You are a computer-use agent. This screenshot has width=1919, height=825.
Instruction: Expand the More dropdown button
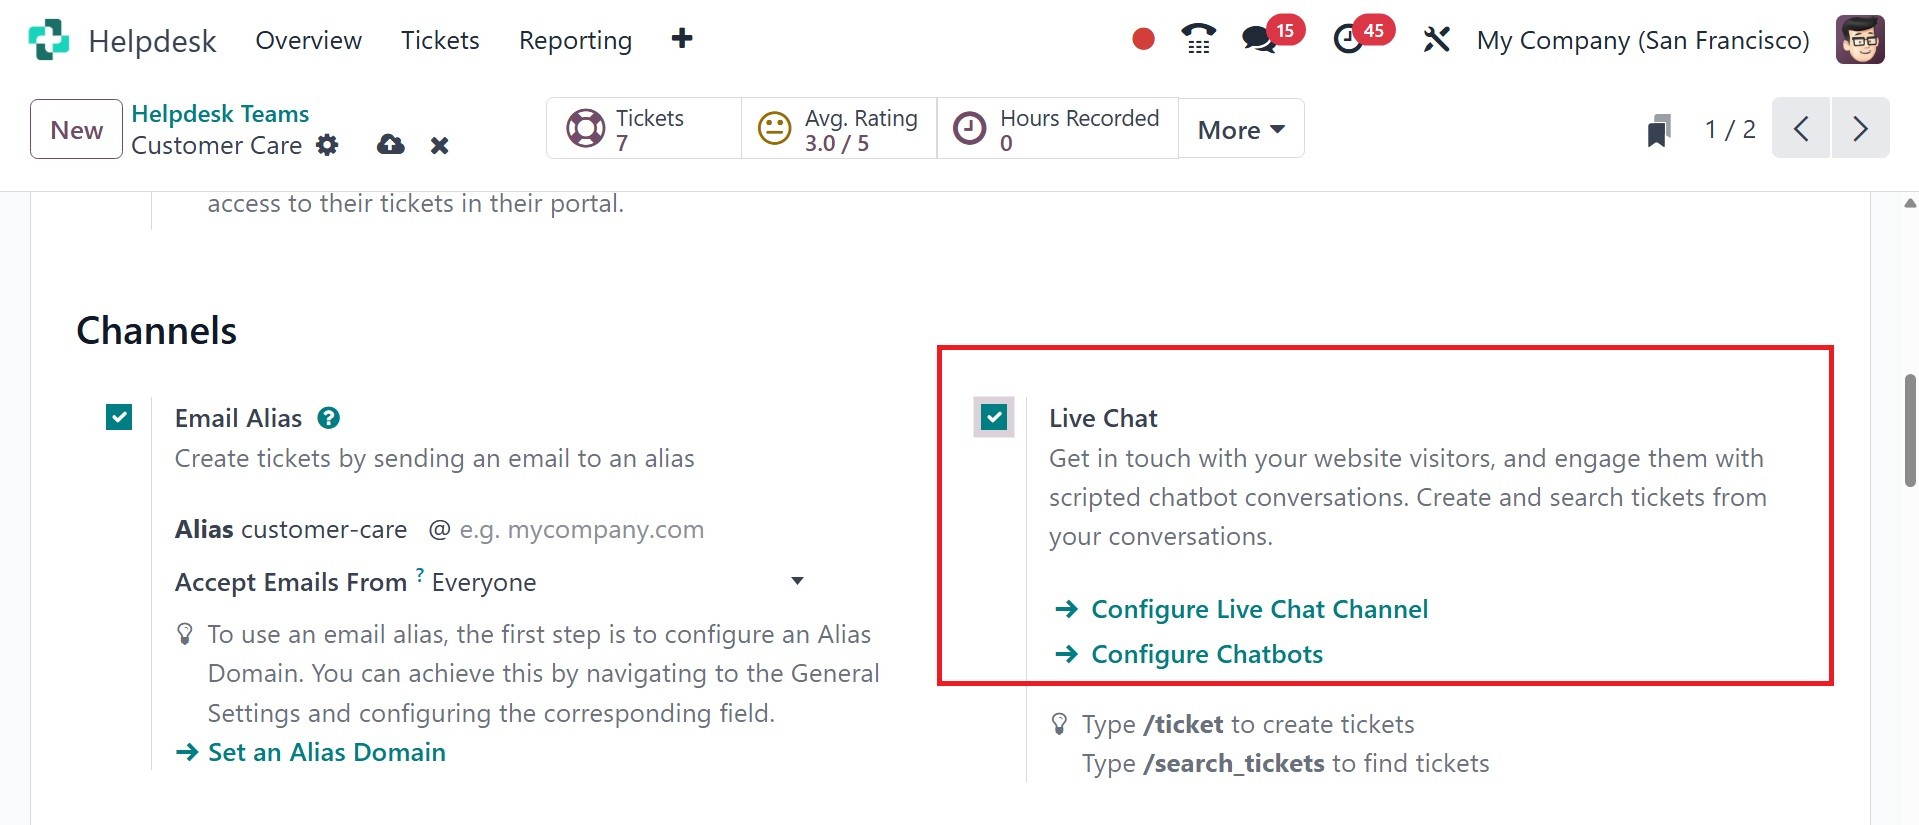(1241, 129)
